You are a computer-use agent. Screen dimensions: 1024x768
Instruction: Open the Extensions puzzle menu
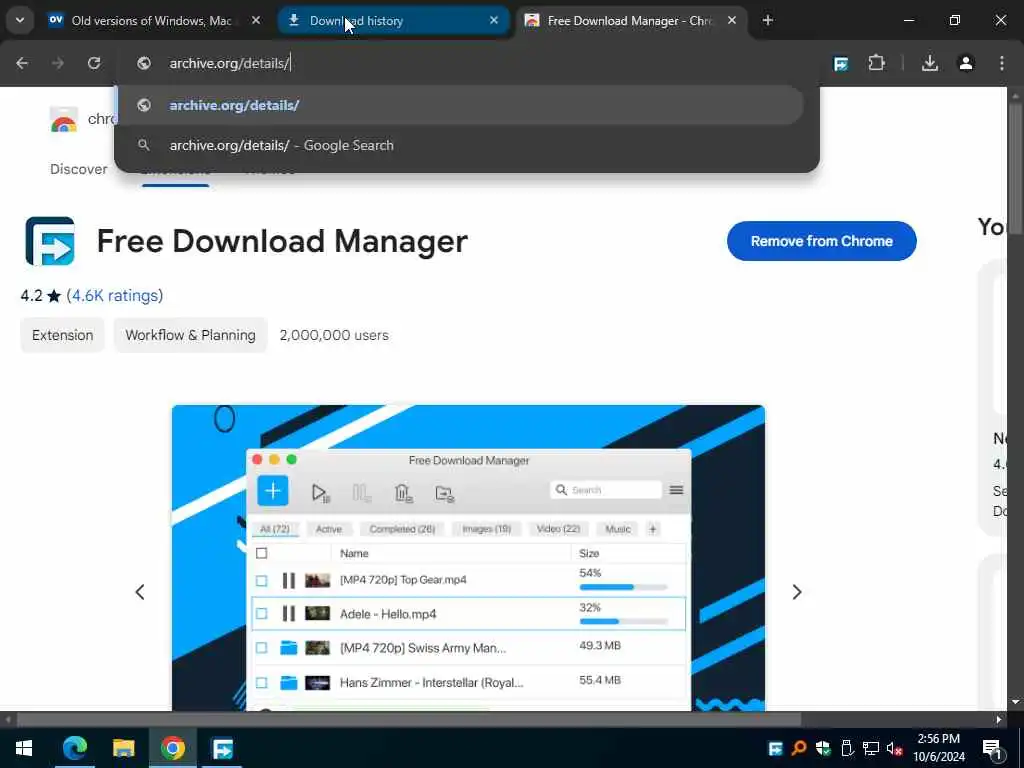pyautogui.click(x=876, y=63)
